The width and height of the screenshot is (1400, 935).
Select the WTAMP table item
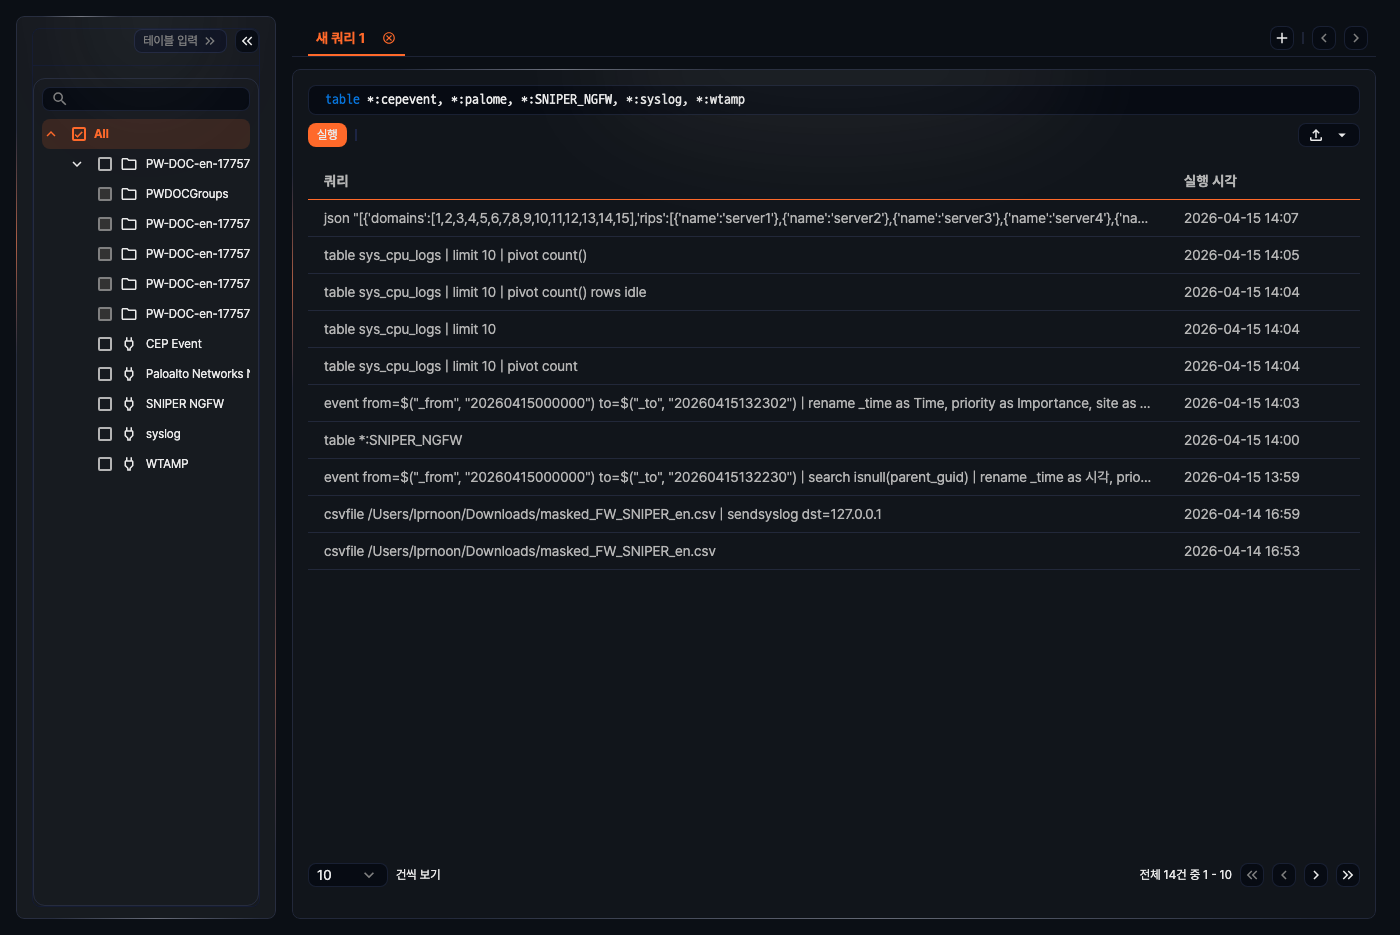click(167, 464)
